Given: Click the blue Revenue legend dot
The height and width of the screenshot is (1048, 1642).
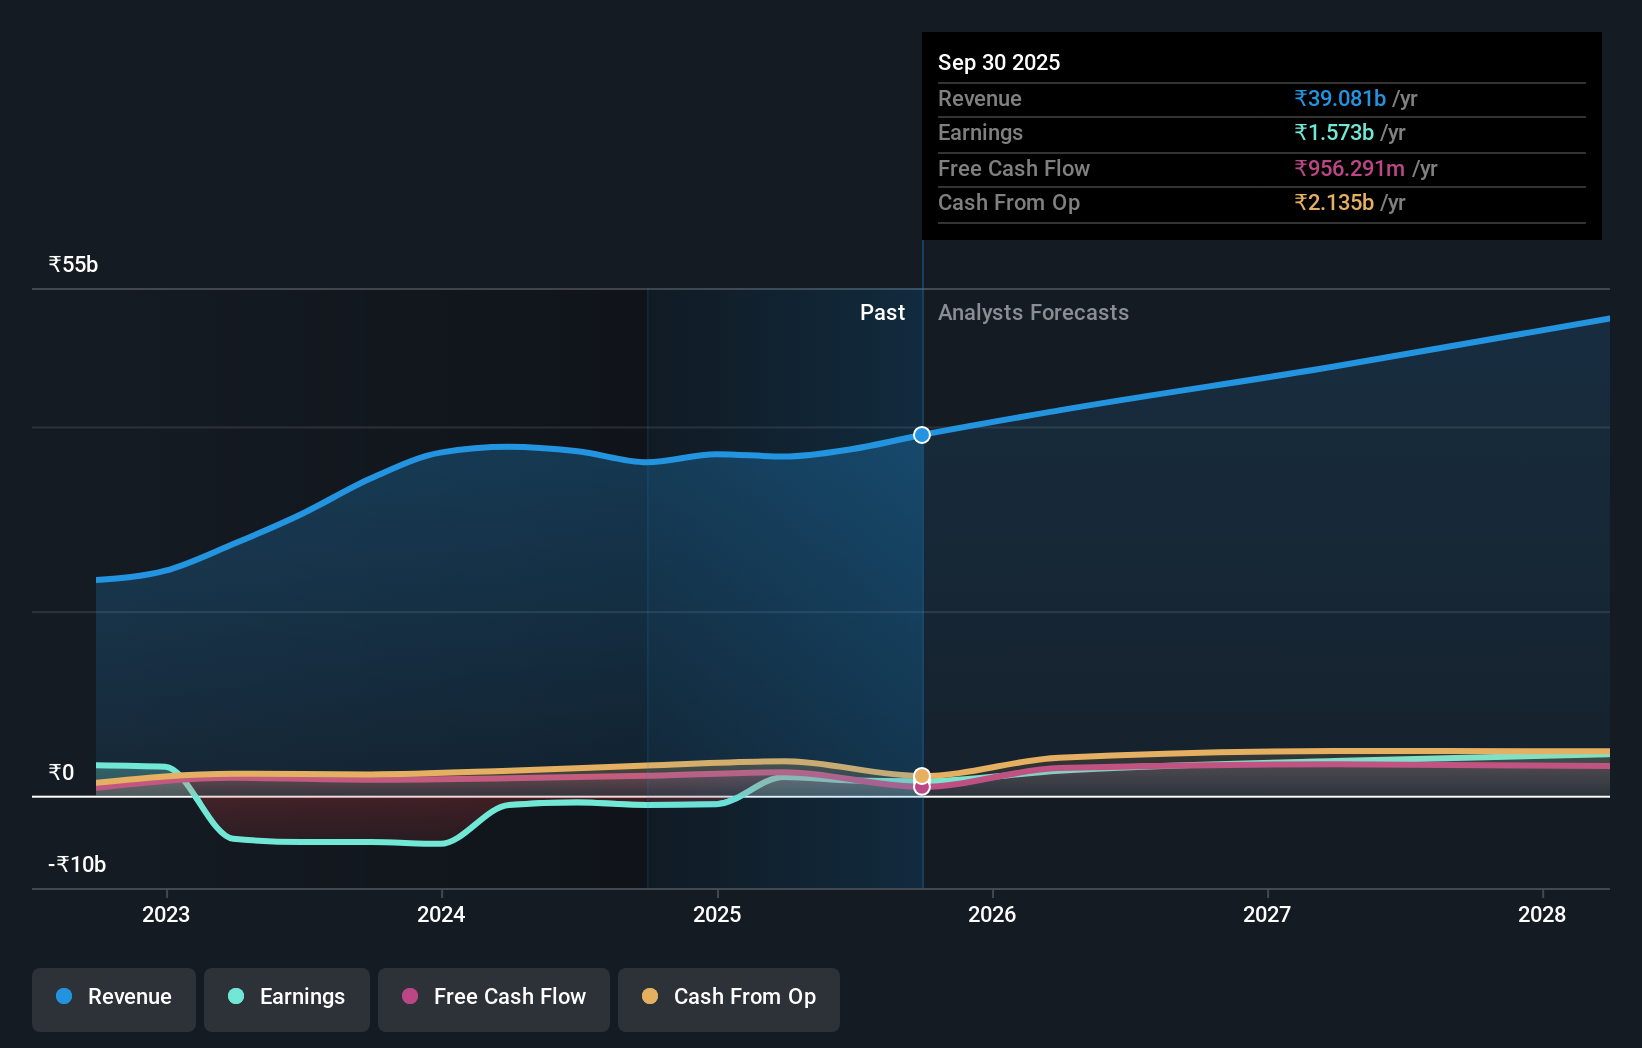Looking at the screenshot, I should [66, 997].
